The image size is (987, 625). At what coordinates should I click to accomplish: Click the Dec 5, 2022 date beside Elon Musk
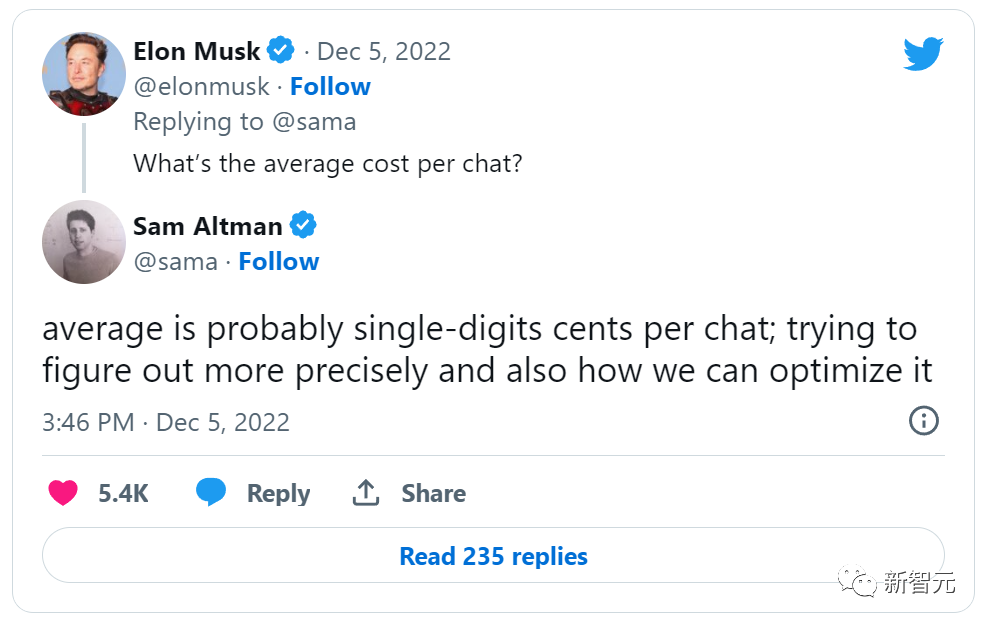click(384, 51)
